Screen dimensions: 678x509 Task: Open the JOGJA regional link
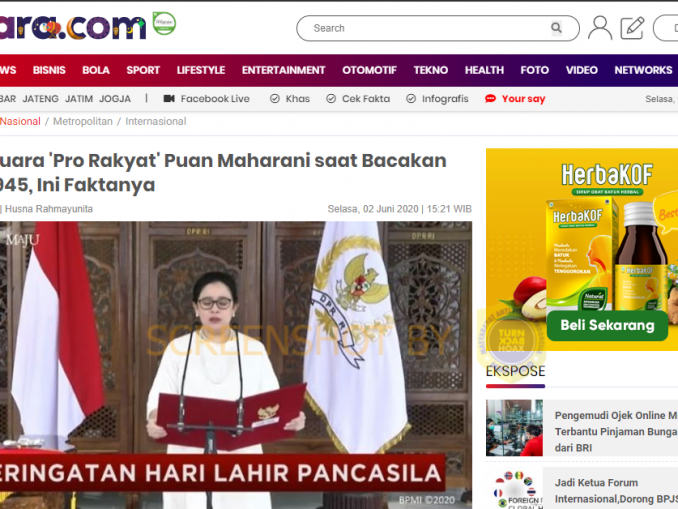pos(115,99)
